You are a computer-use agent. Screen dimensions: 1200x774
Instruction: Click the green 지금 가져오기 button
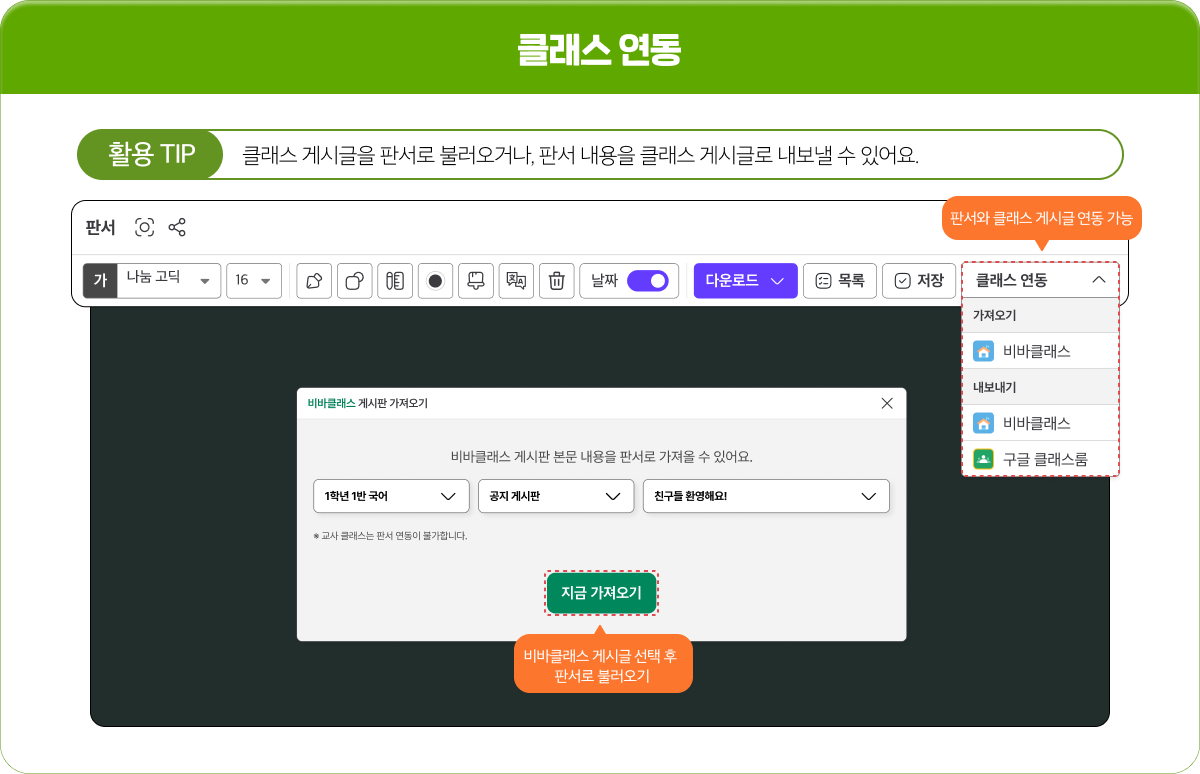[601, 593]
